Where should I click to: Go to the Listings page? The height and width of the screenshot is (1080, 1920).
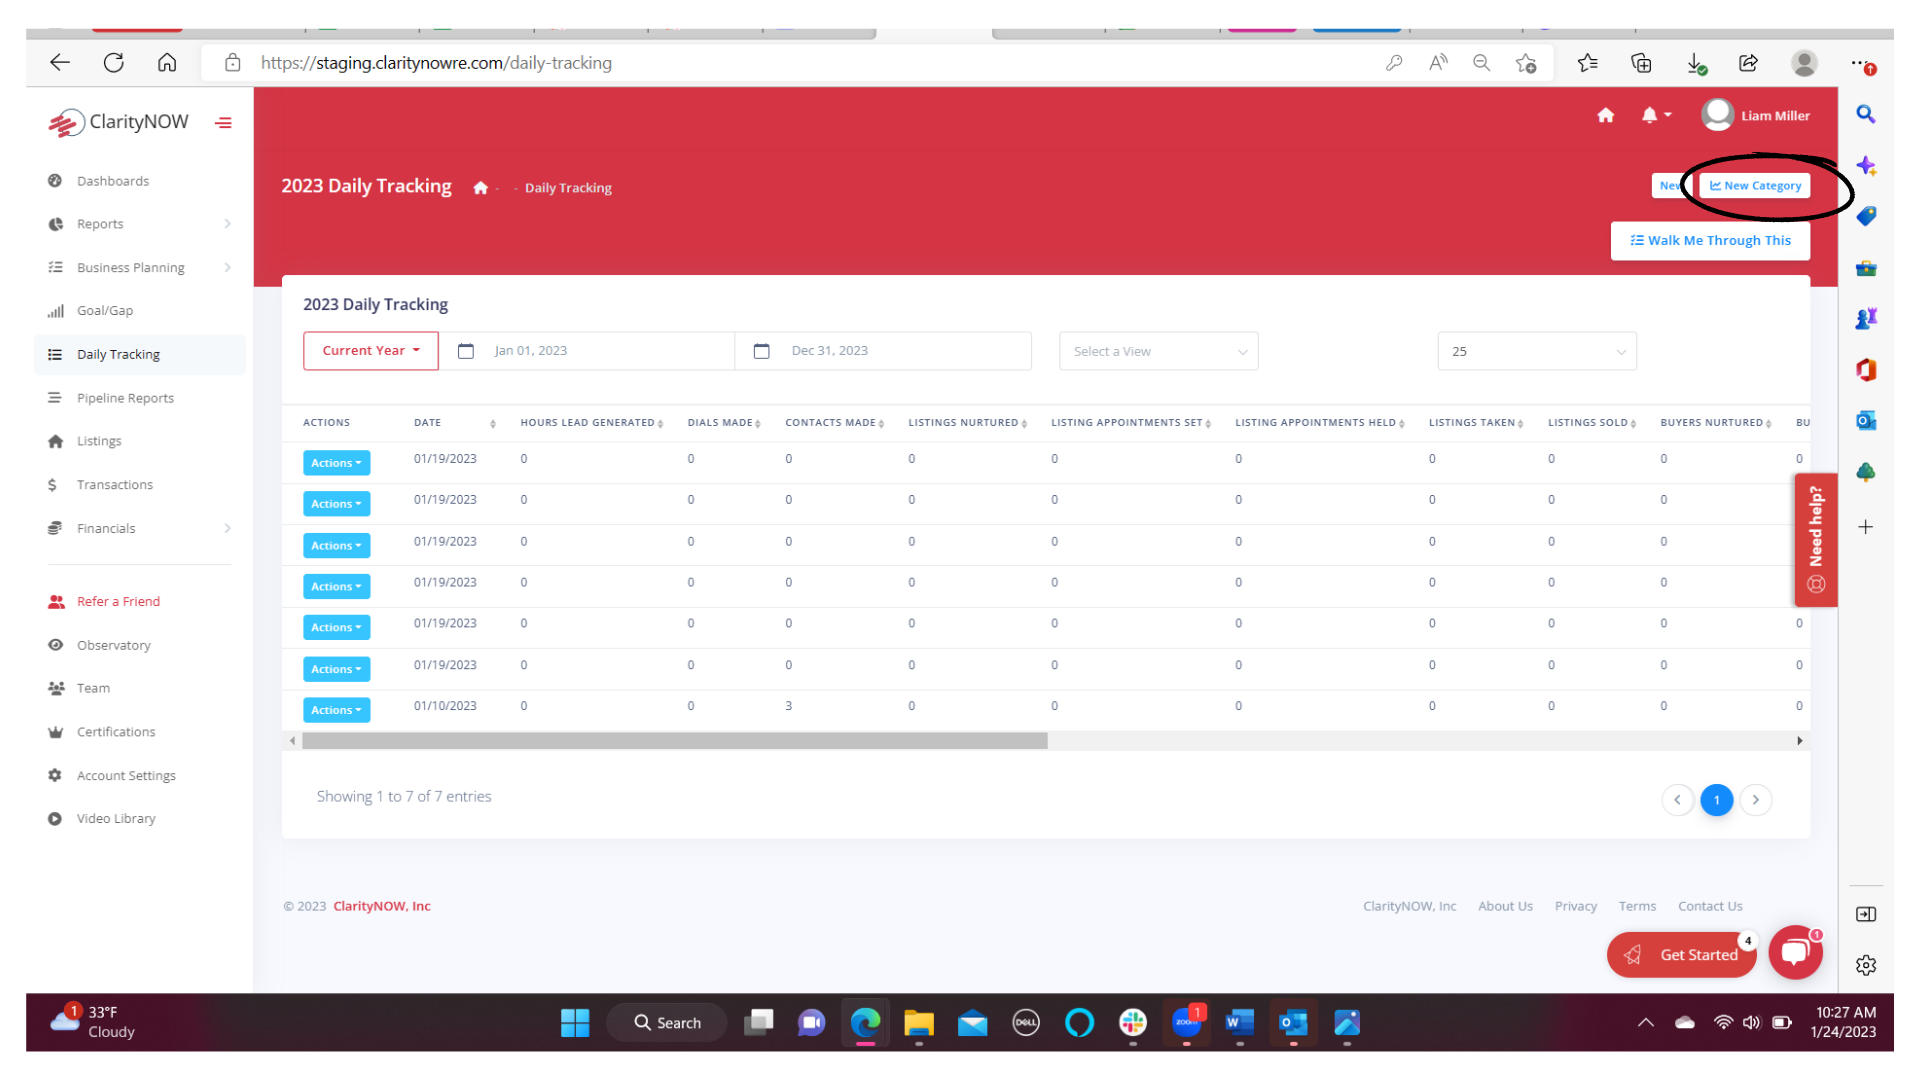point(99,441)
